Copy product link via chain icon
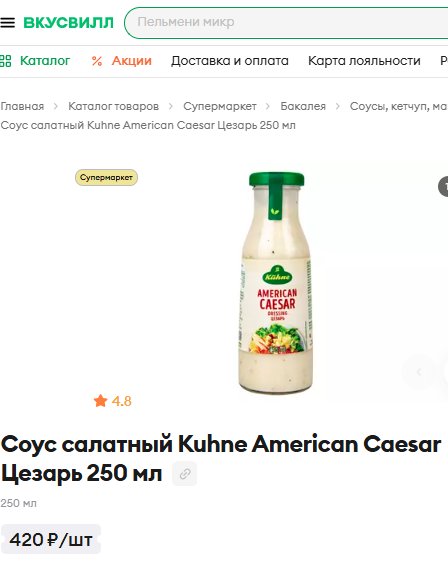 click(185, 474)
